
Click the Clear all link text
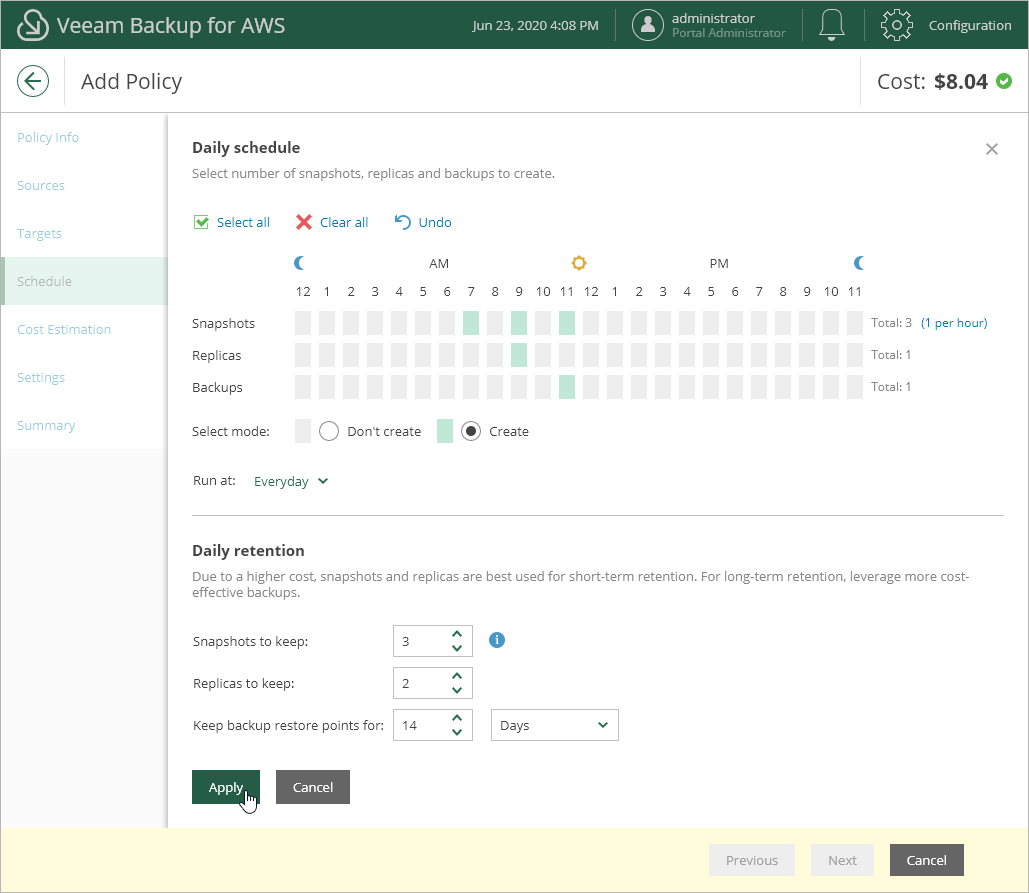pos(344,222)
